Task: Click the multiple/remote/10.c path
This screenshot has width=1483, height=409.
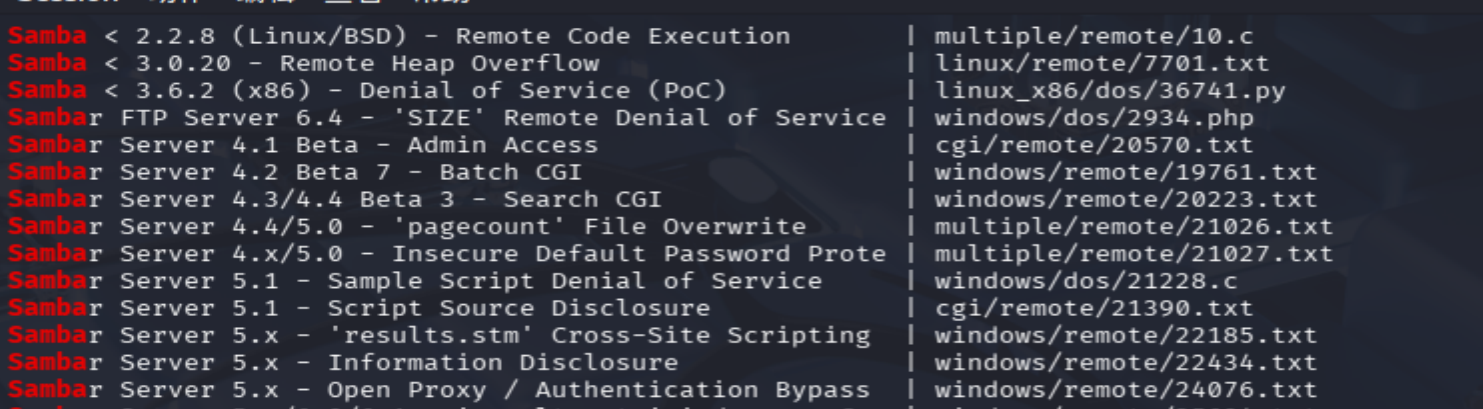Action: tap(1094, 36)
